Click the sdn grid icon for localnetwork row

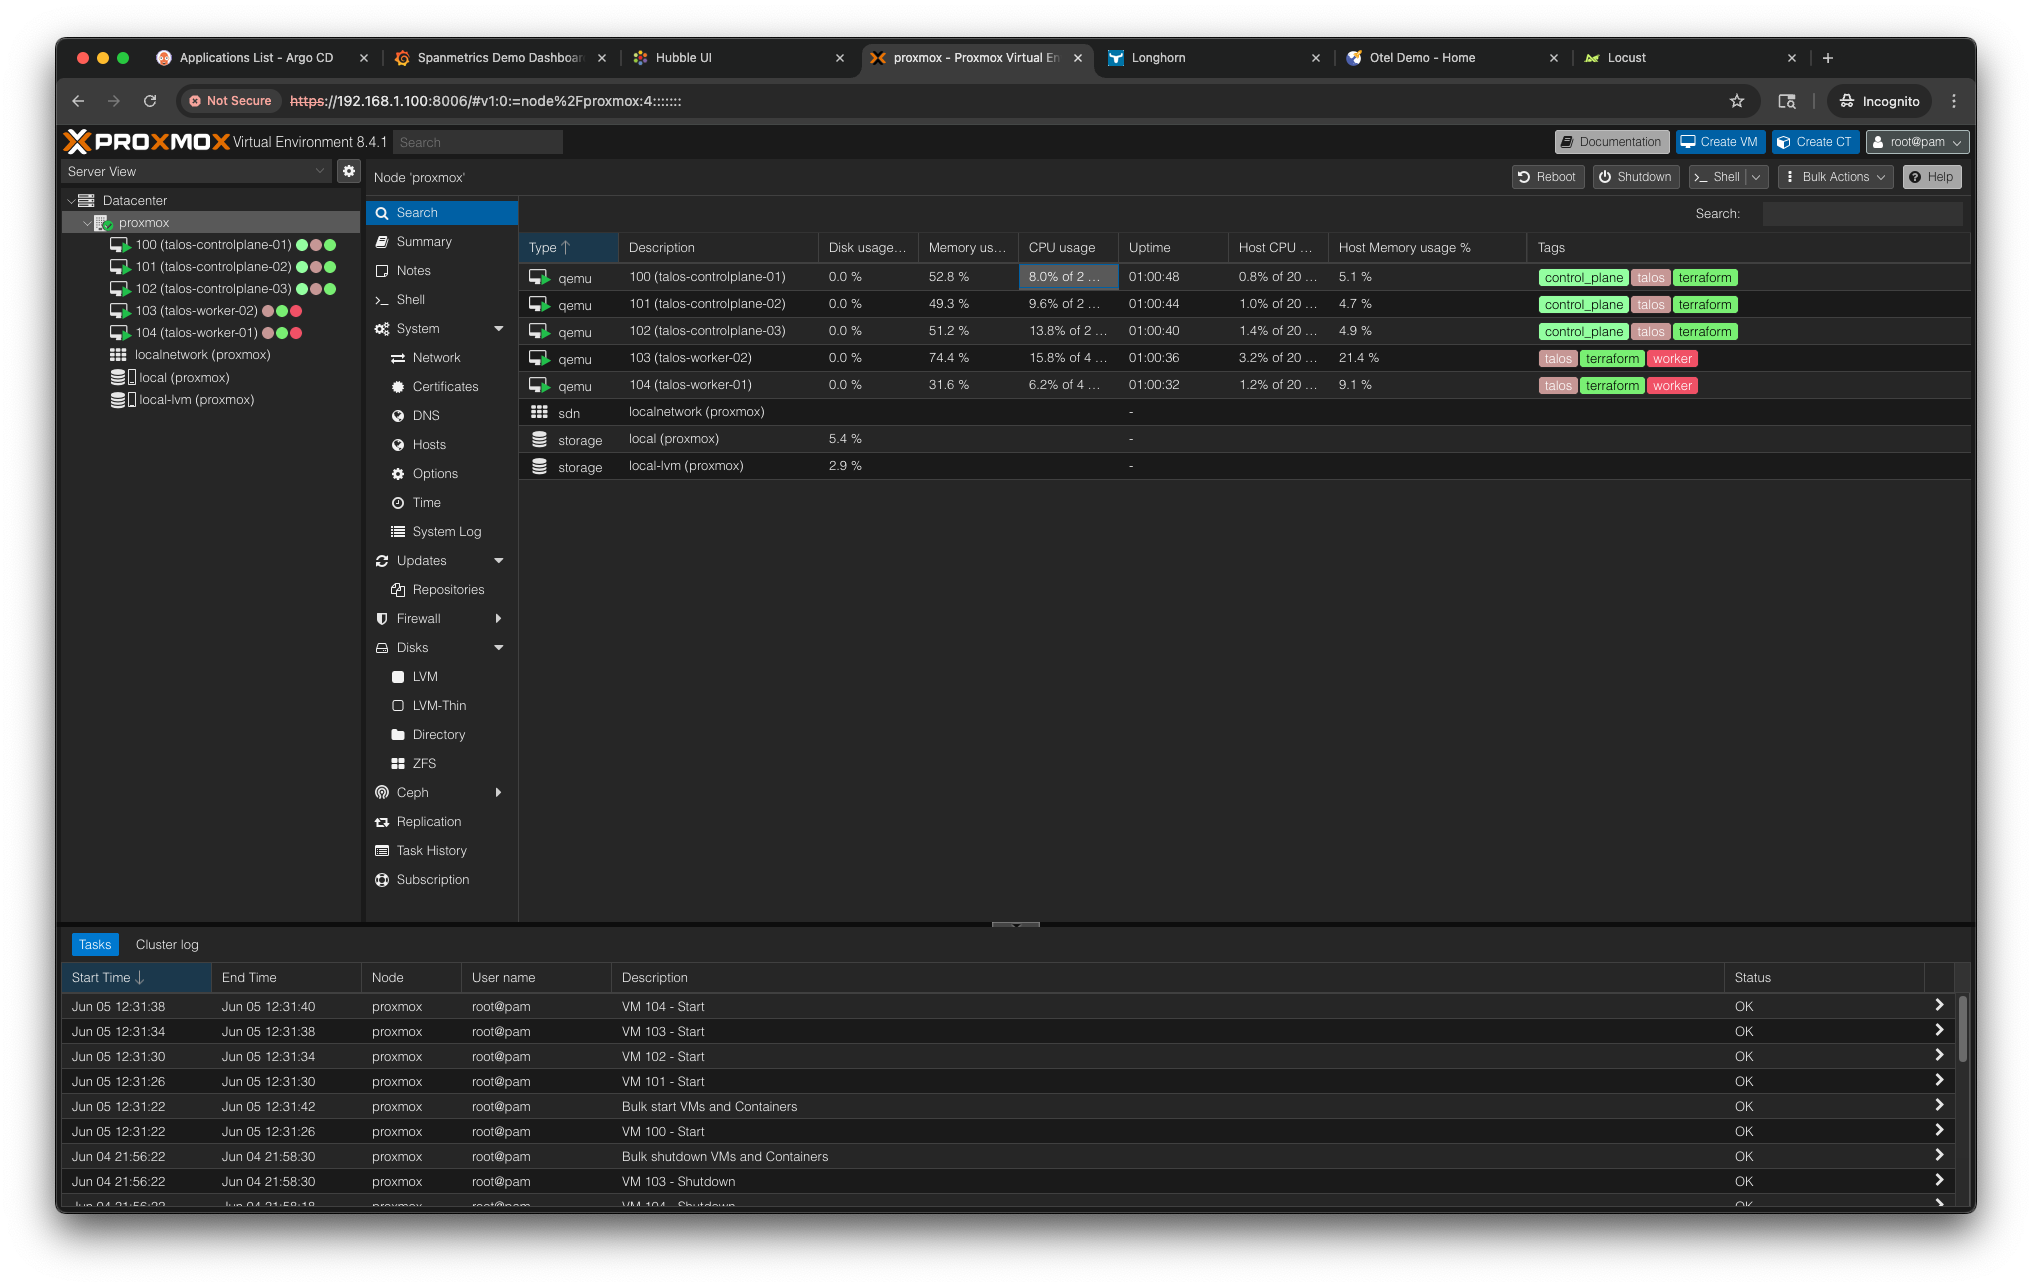[539, 412]
